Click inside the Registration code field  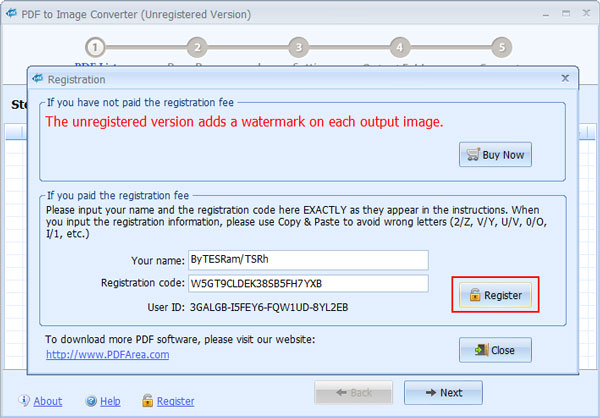[308, 284]
